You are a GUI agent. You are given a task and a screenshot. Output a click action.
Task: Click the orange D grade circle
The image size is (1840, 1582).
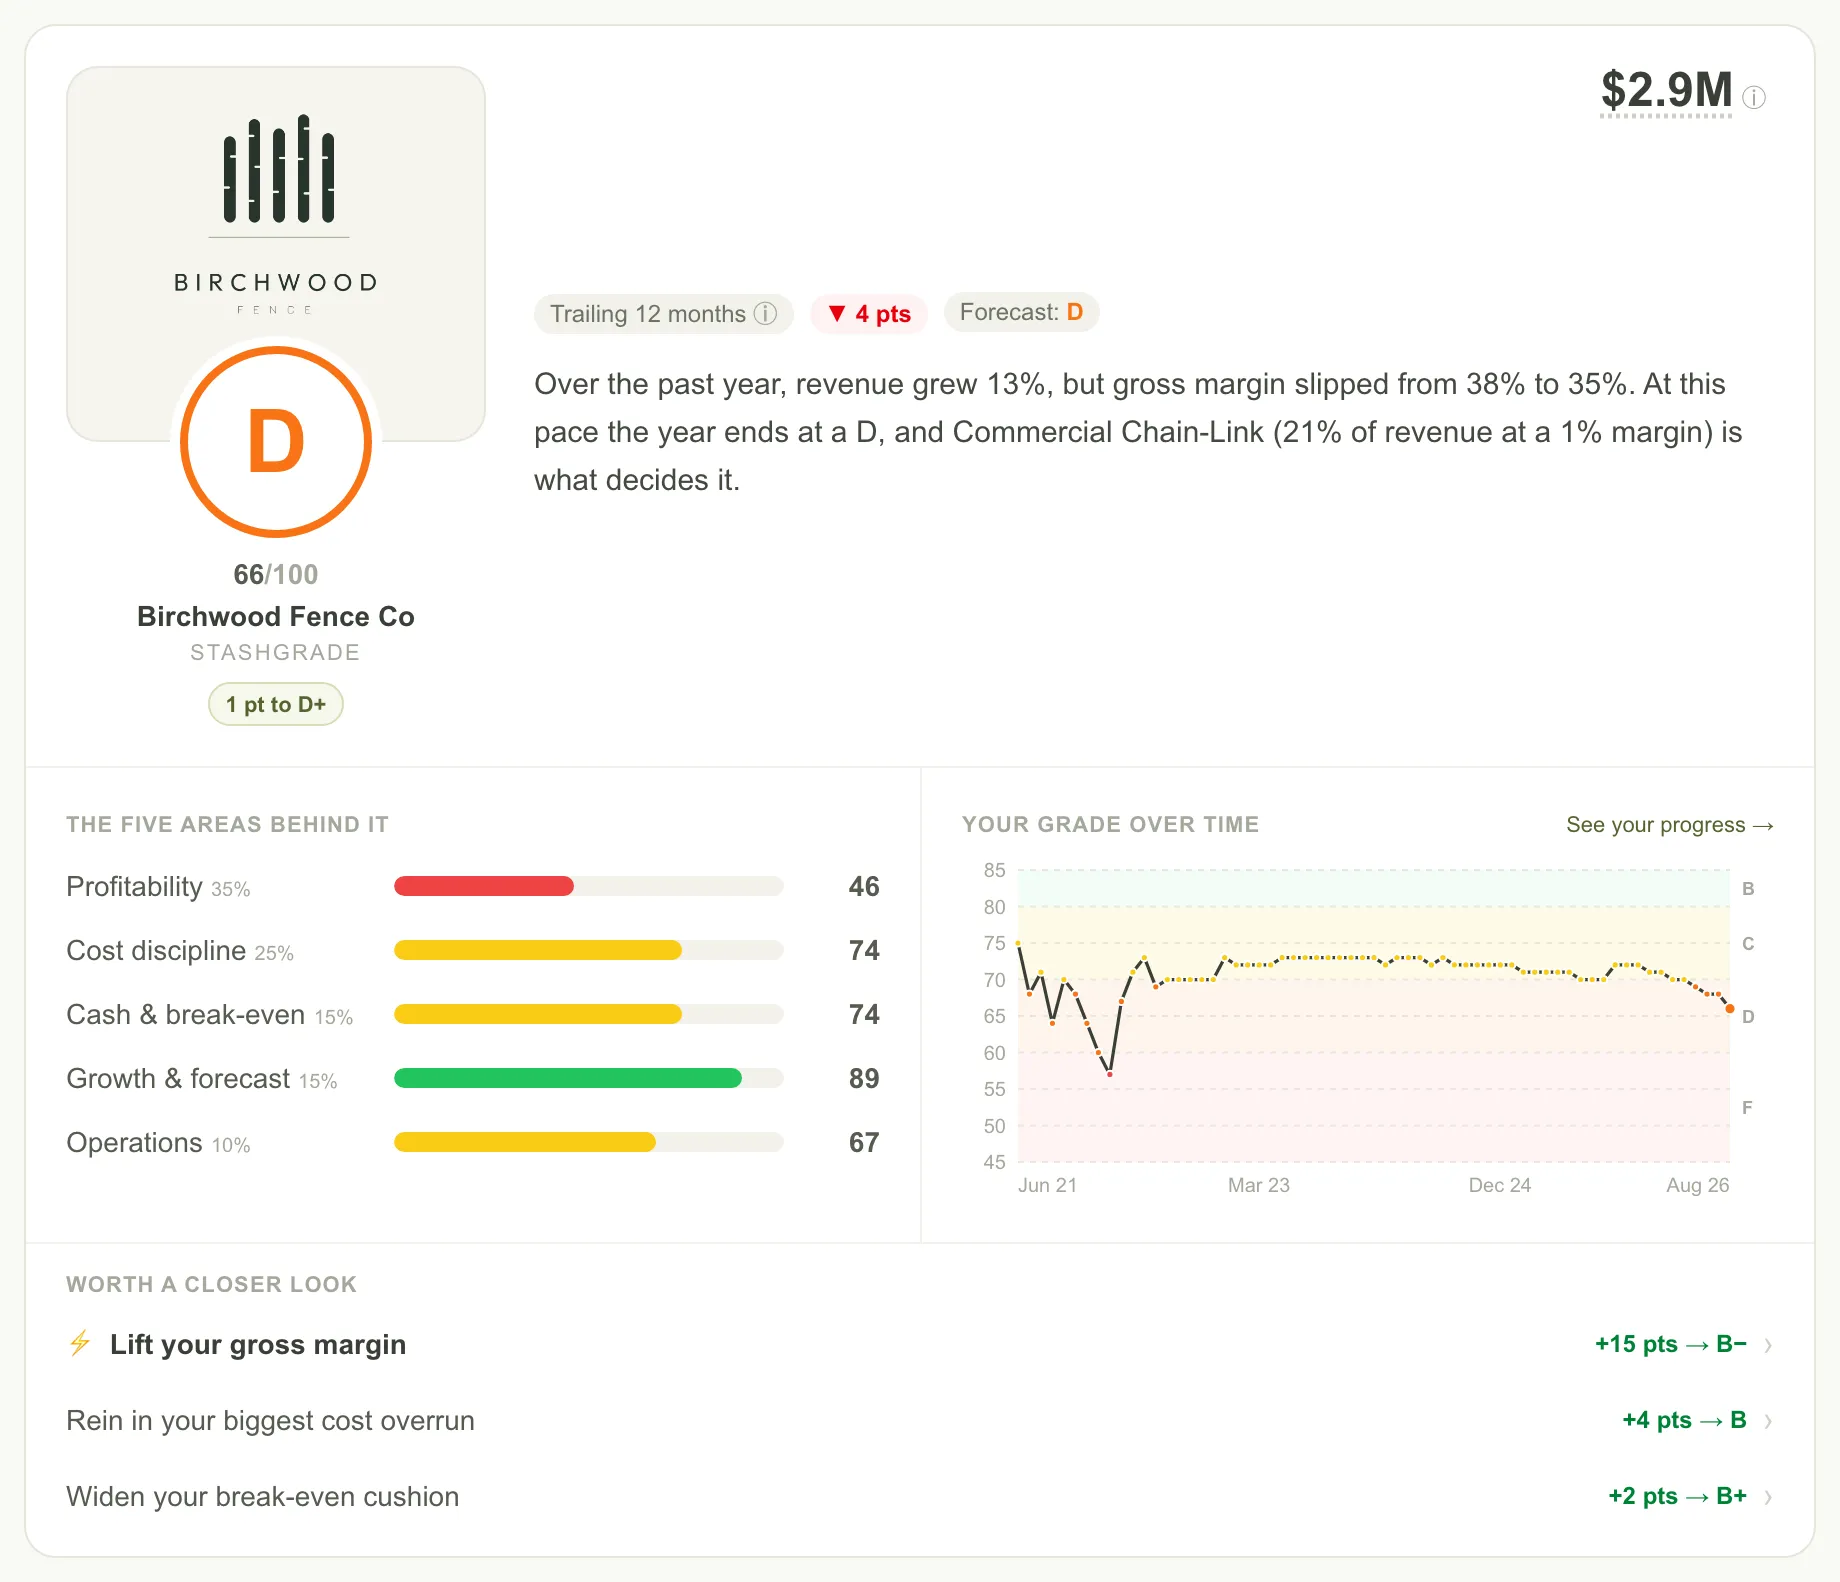[x=276, y=441]
